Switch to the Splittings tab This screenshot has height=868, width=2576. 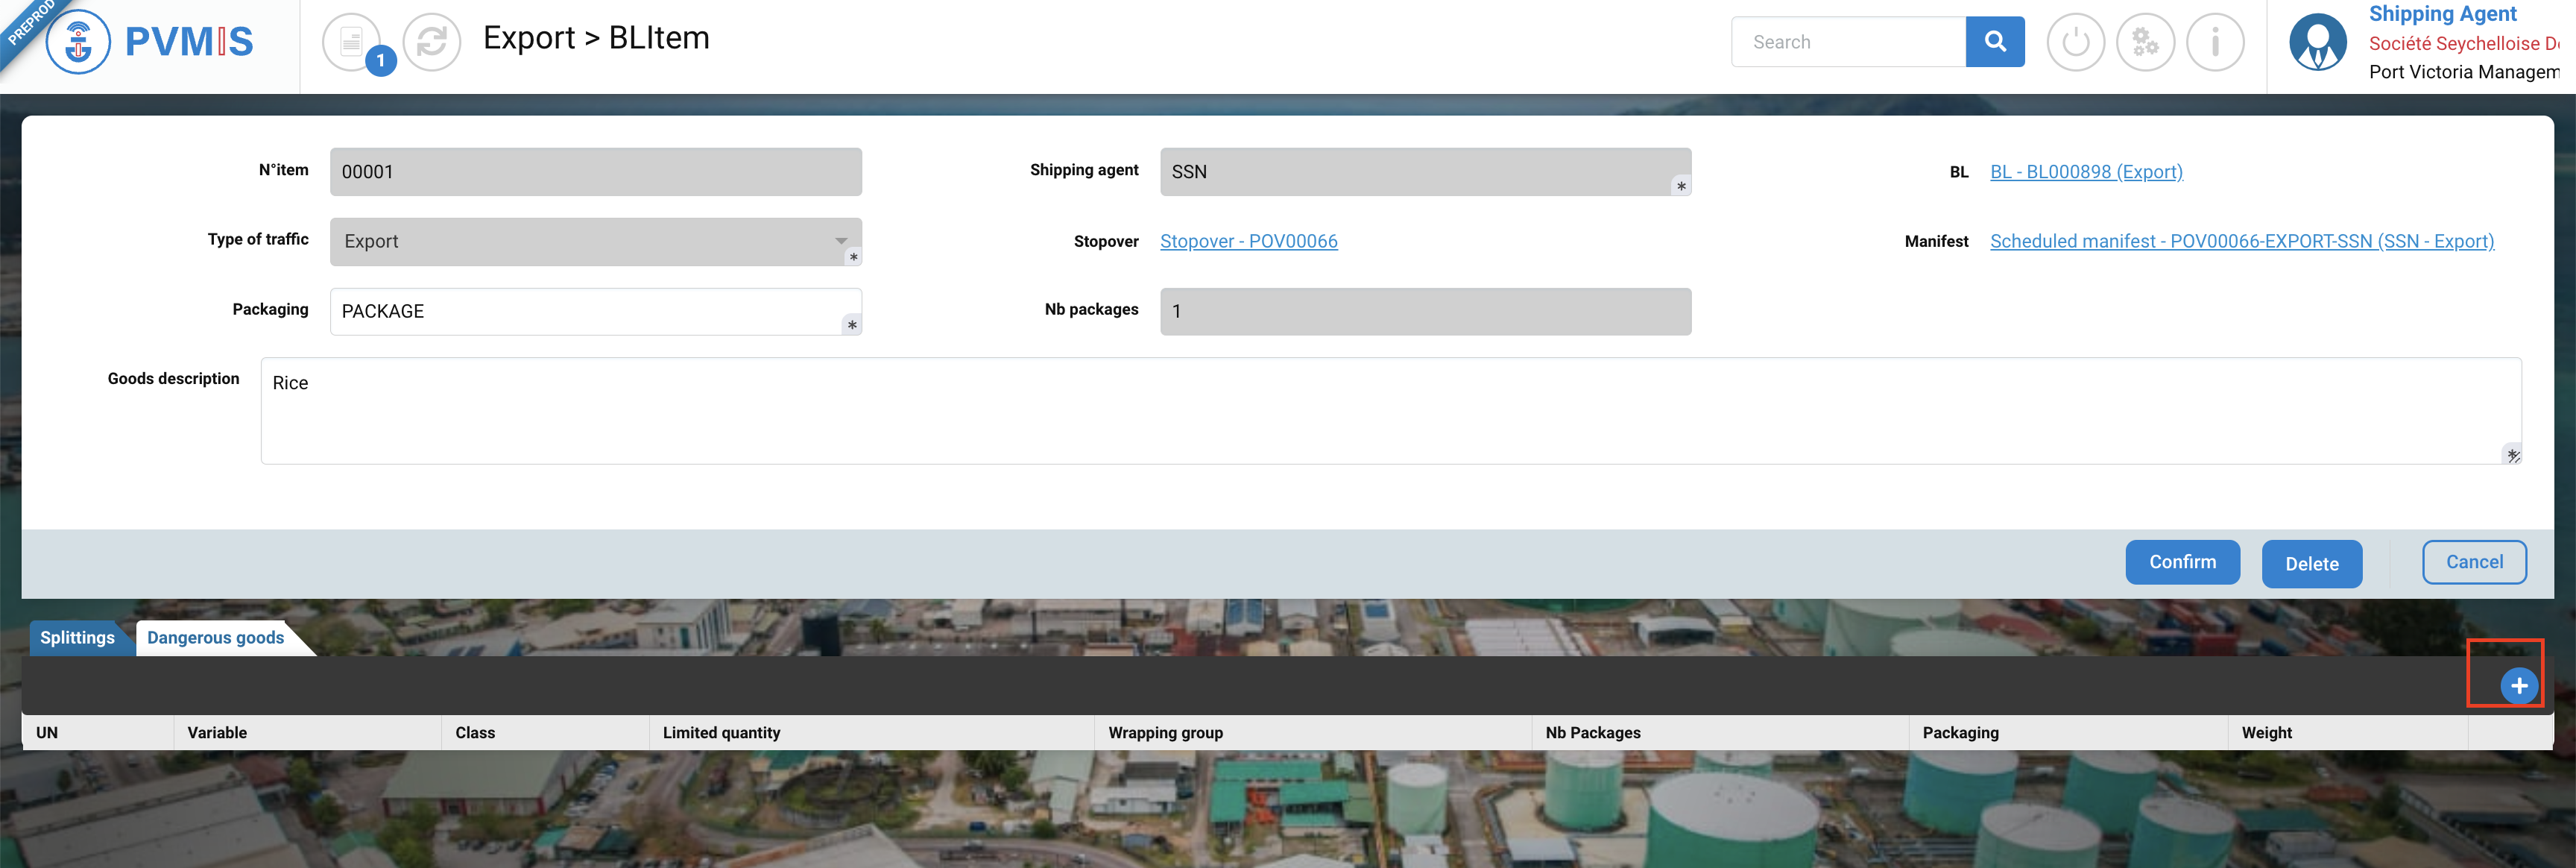77,638
